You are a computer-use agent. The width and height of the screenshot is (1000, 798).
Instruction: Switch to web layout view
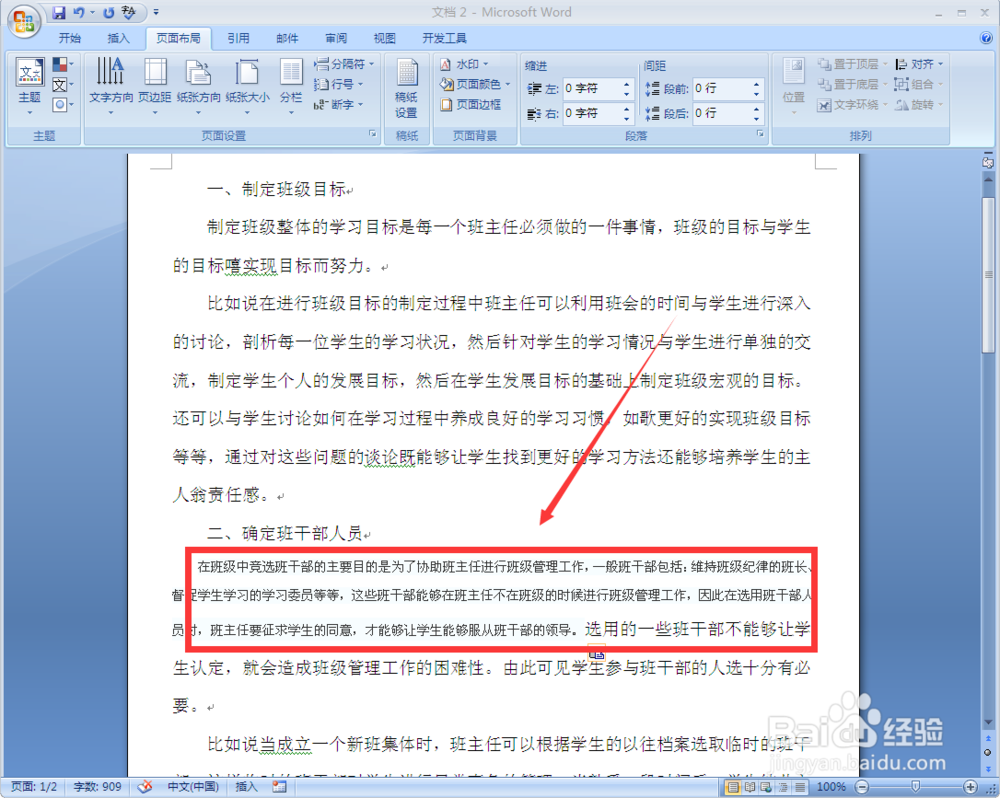[x=766, y=787]
